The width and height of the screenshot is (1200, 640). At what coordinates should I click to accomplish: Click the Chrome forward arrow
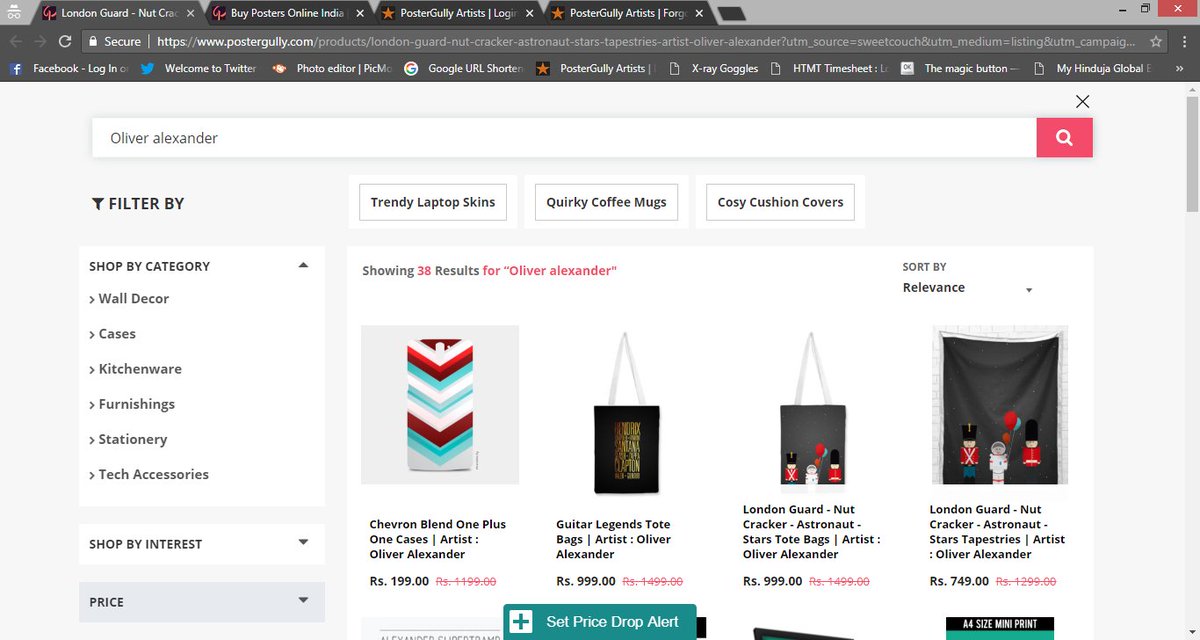pyautogui.click(x=40, y=42)
